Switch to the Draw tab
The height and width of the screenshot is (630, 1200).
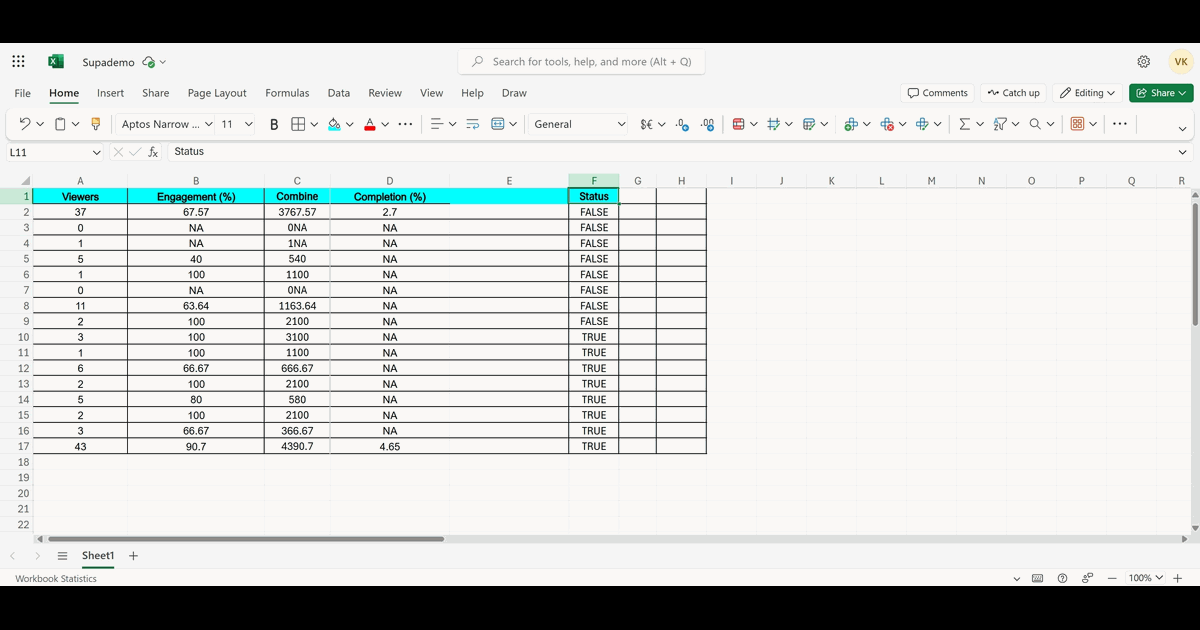tap(514, 93)
